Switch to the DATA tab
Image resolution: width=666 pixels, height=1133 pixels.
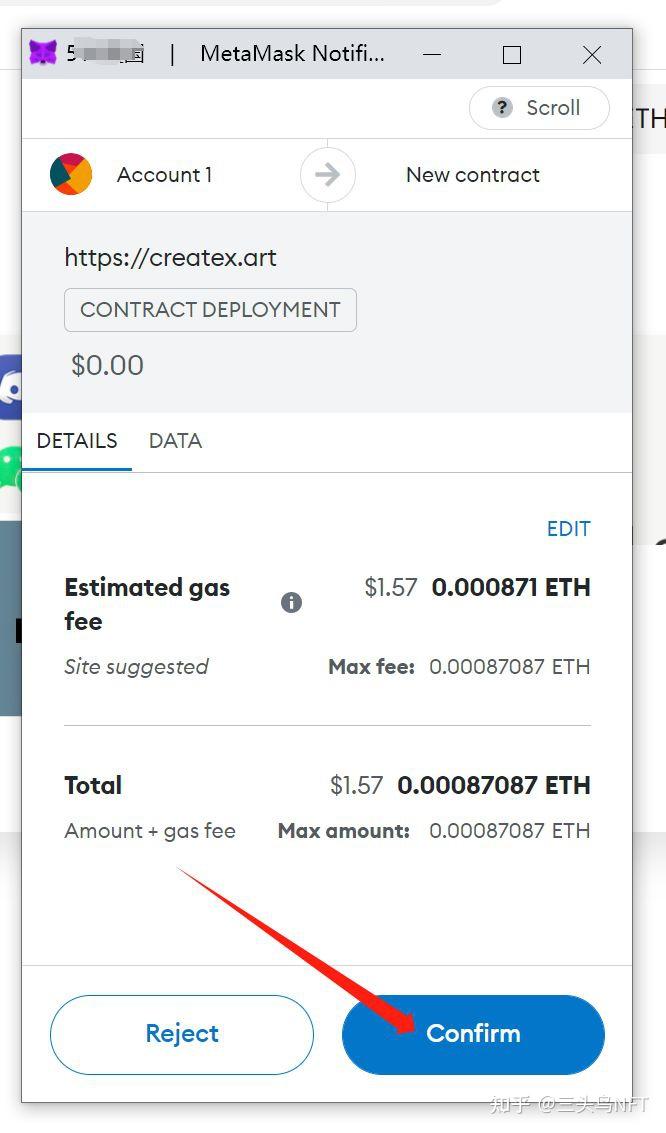(x=175, y=441)
